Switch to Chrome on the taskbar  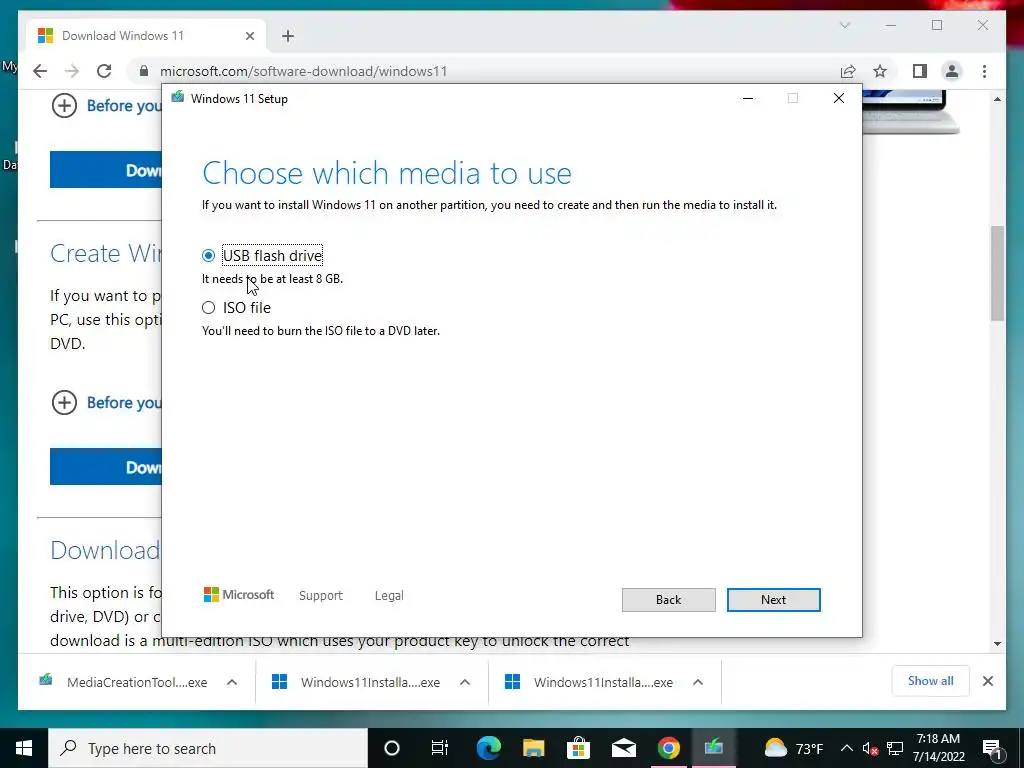click(668, 748)
